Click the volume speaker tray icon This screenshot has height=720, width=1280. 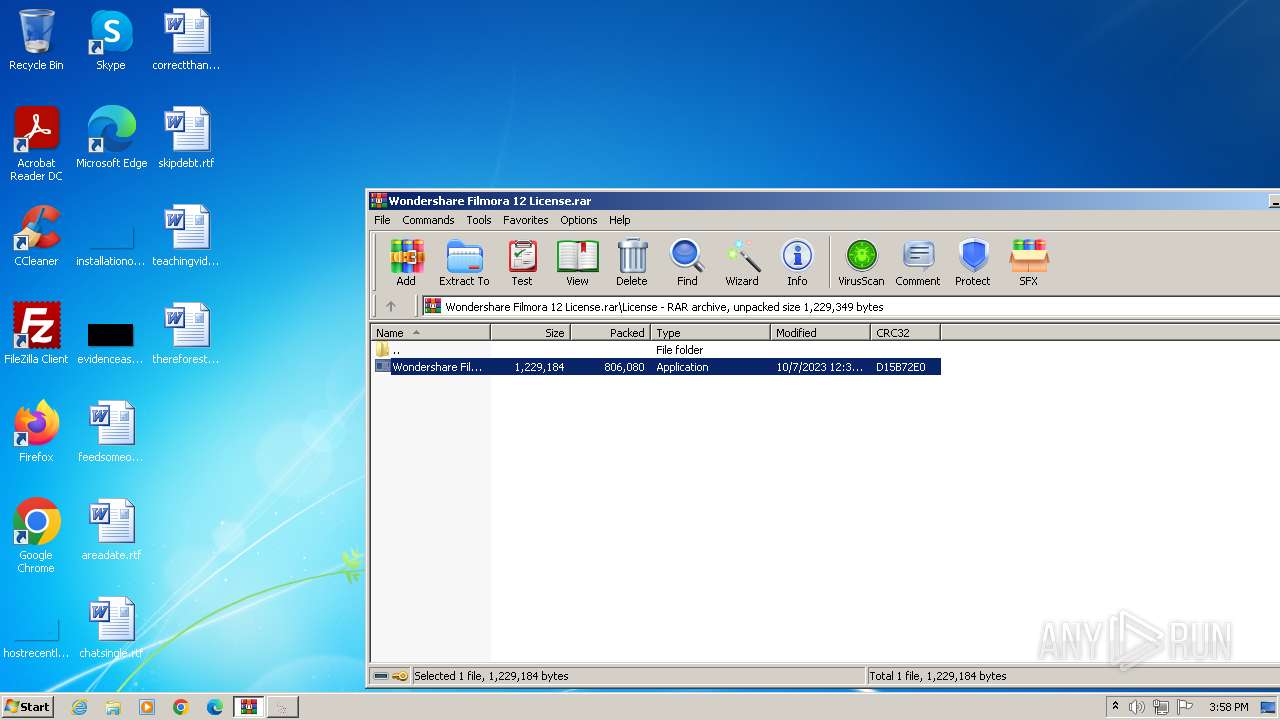1136,707
